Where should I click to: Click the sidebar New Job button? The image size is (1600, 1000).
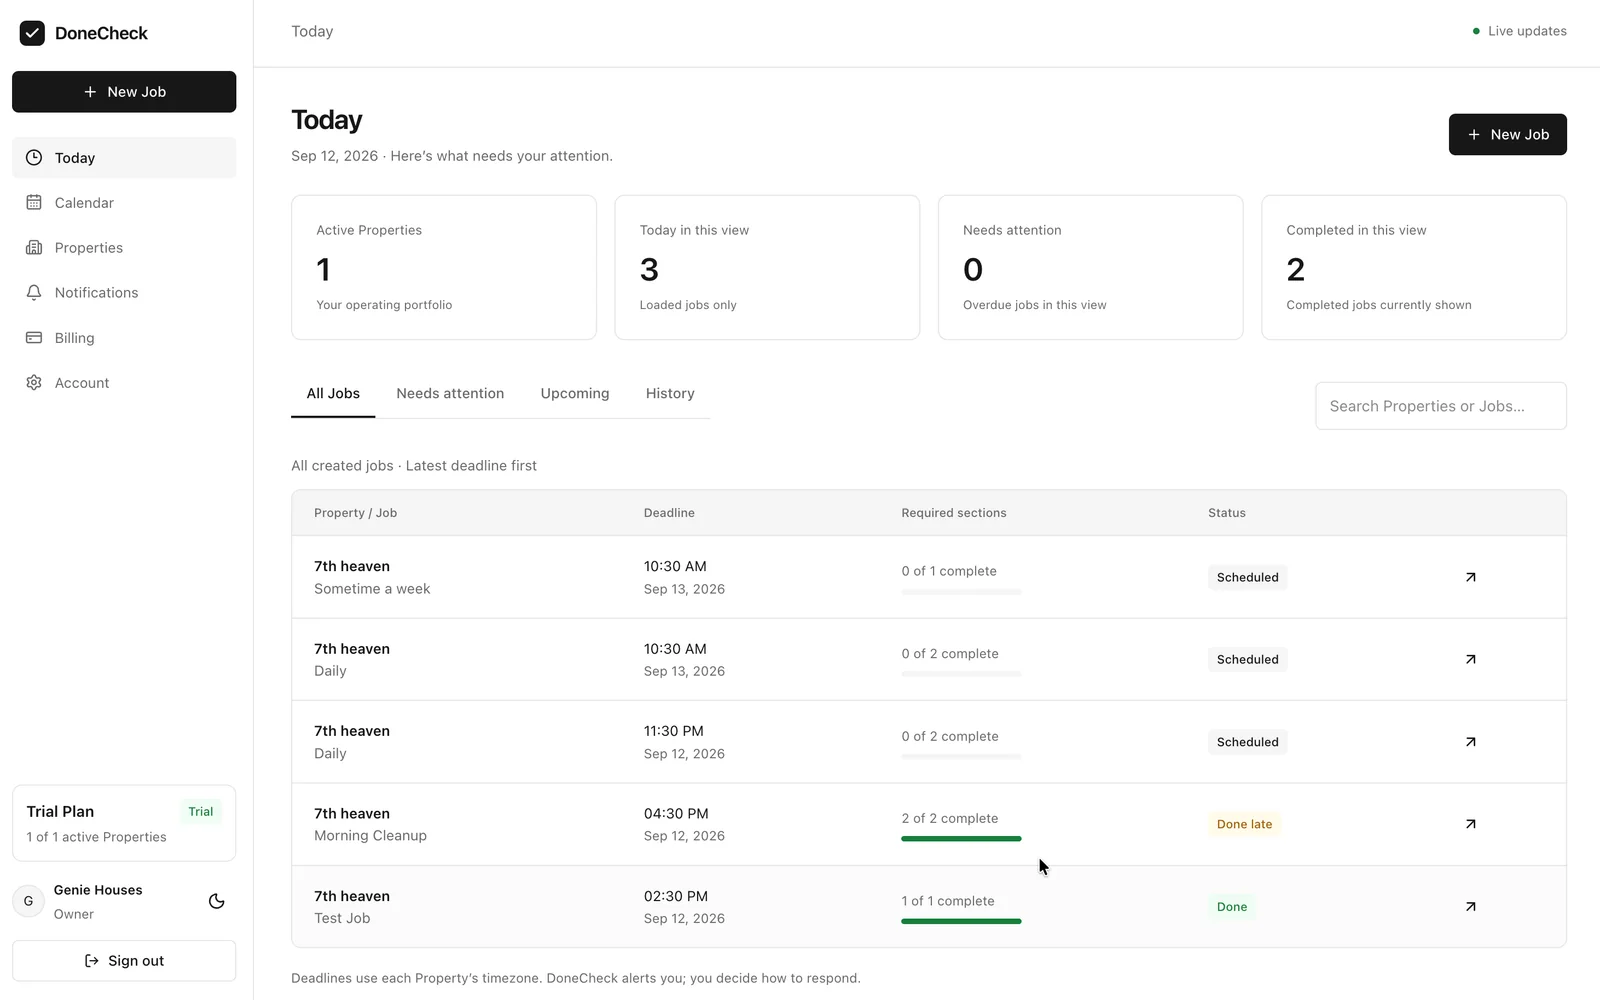(x=124, y=92)
